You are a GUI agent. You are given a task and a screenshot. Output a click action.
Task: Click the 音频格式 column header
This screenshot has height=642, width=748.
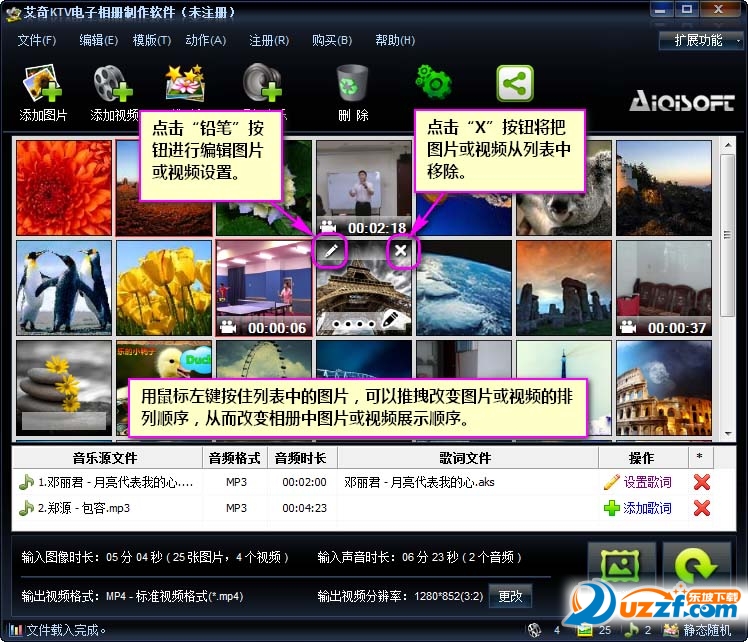click(234, 458)
